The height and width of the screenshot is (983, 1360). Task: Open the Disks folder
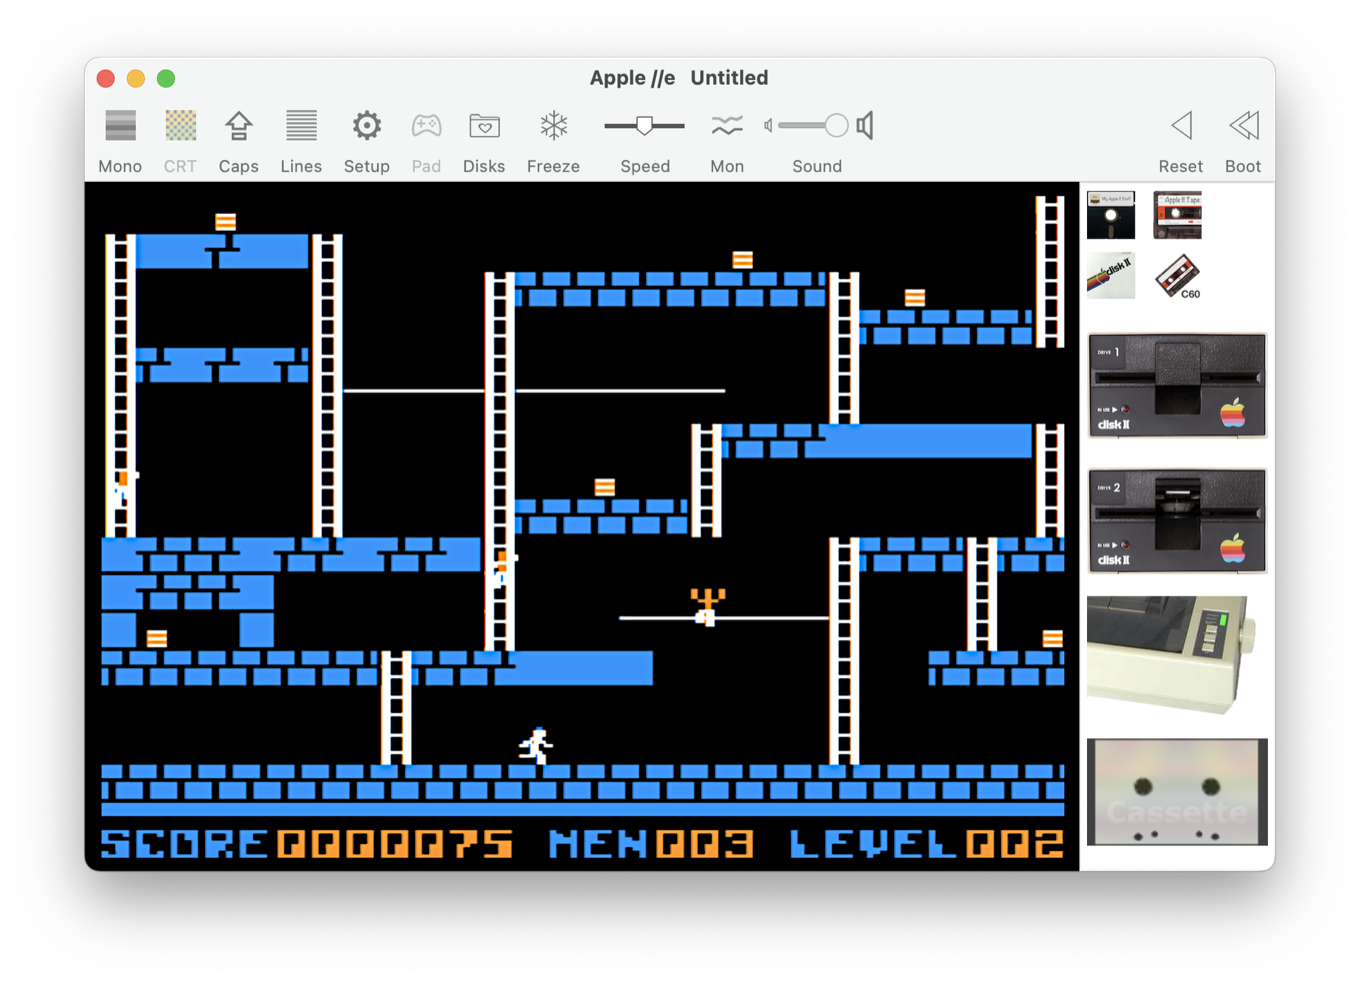pyautogui.click(x=484, y=127)
